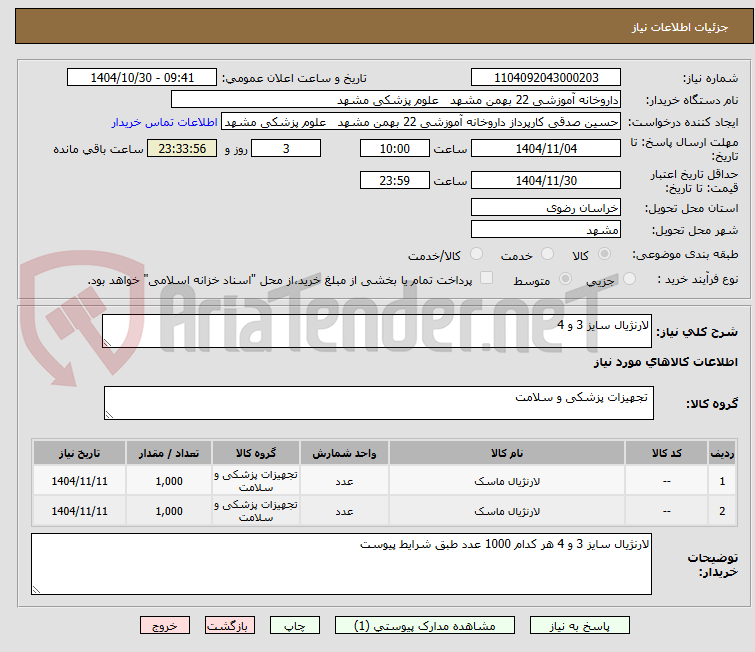The image size is (755, 652).
Task: Click the پاسخ به نیاز button
Action: pos(579,626)
